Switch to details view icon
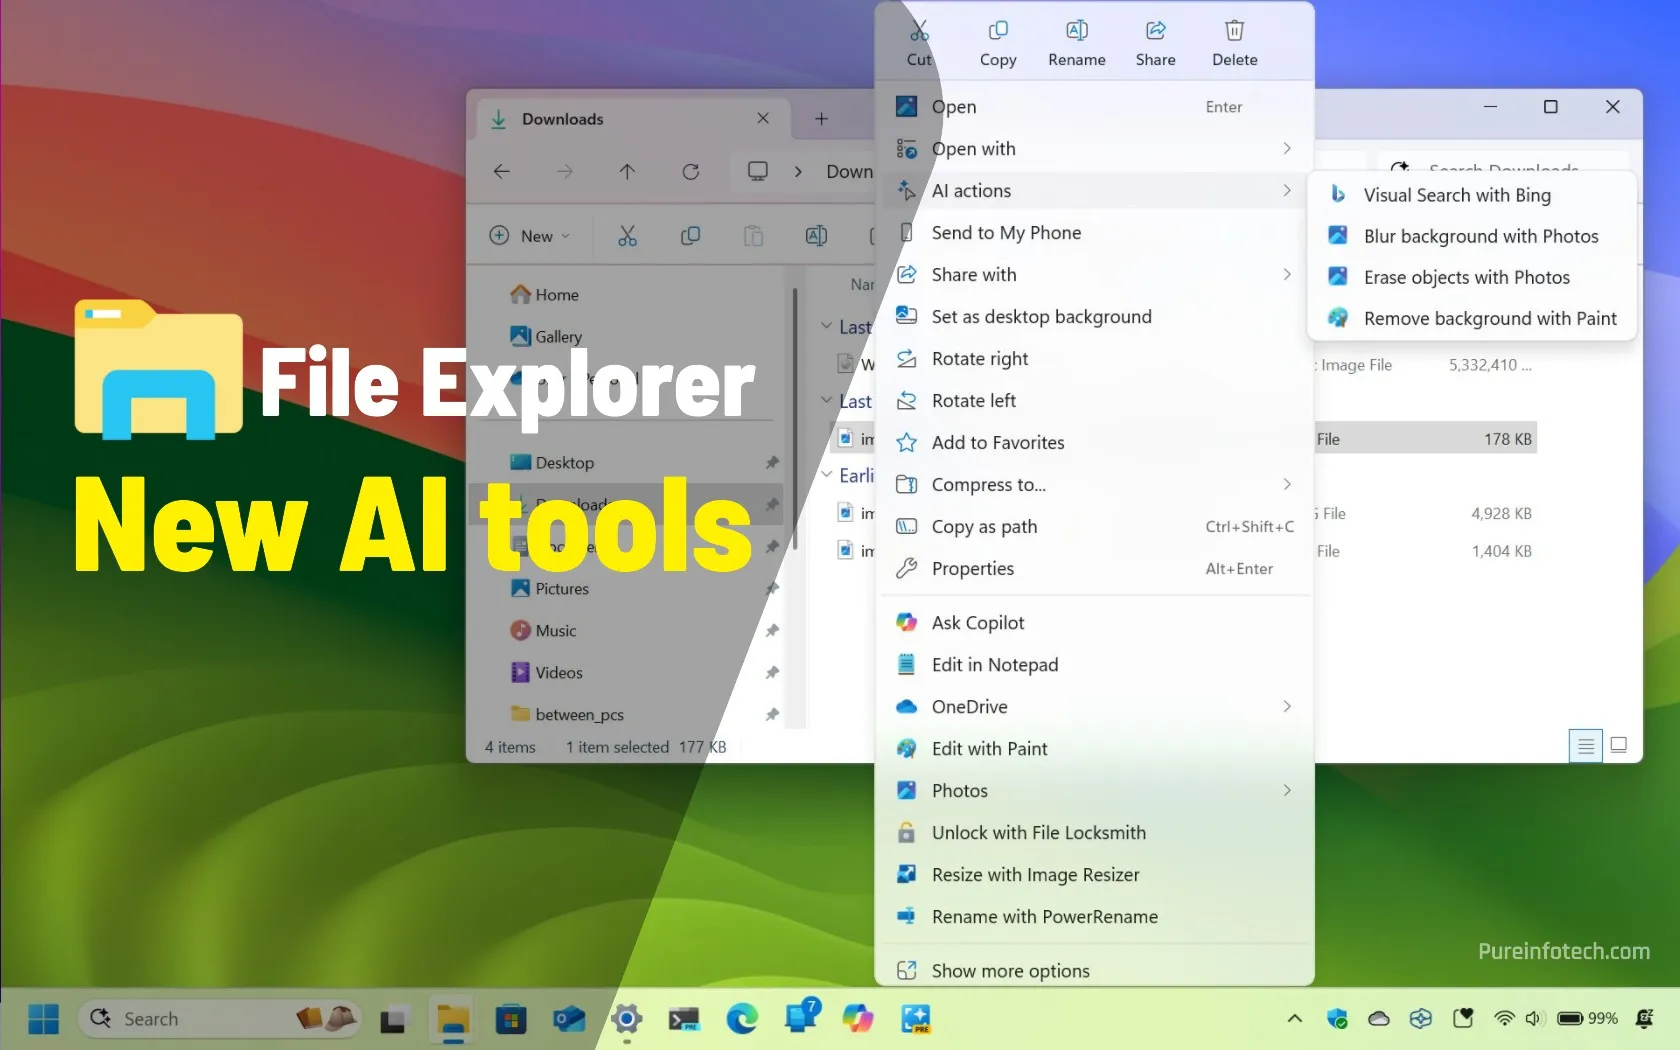 1586,746
